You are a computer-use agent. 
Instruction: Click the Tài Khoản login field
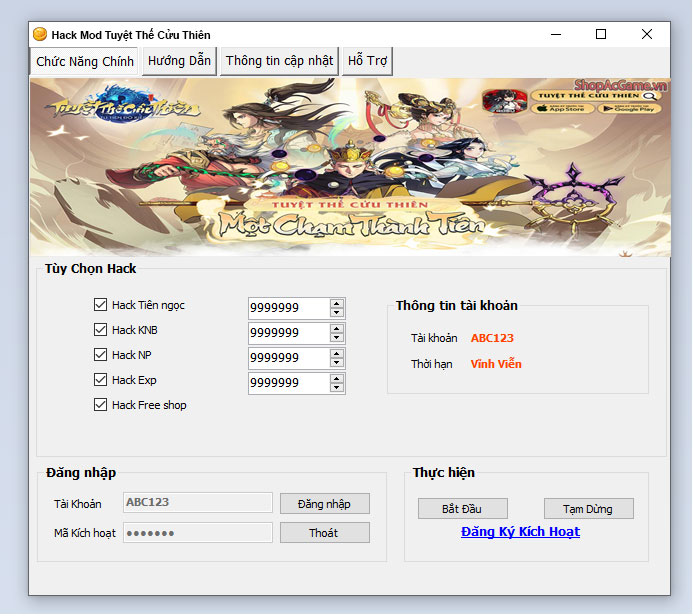click(198, 502)
